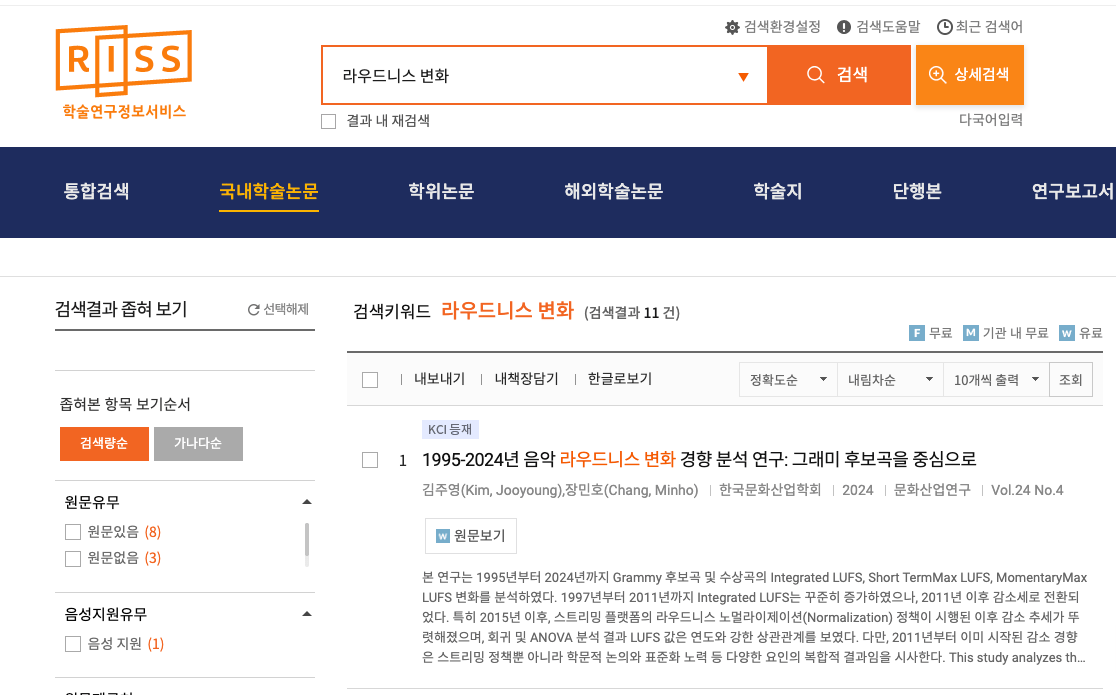Collapse the 원문유무 filter section
The width and height of the screenshot is (1116, 695).
point(306,502)
